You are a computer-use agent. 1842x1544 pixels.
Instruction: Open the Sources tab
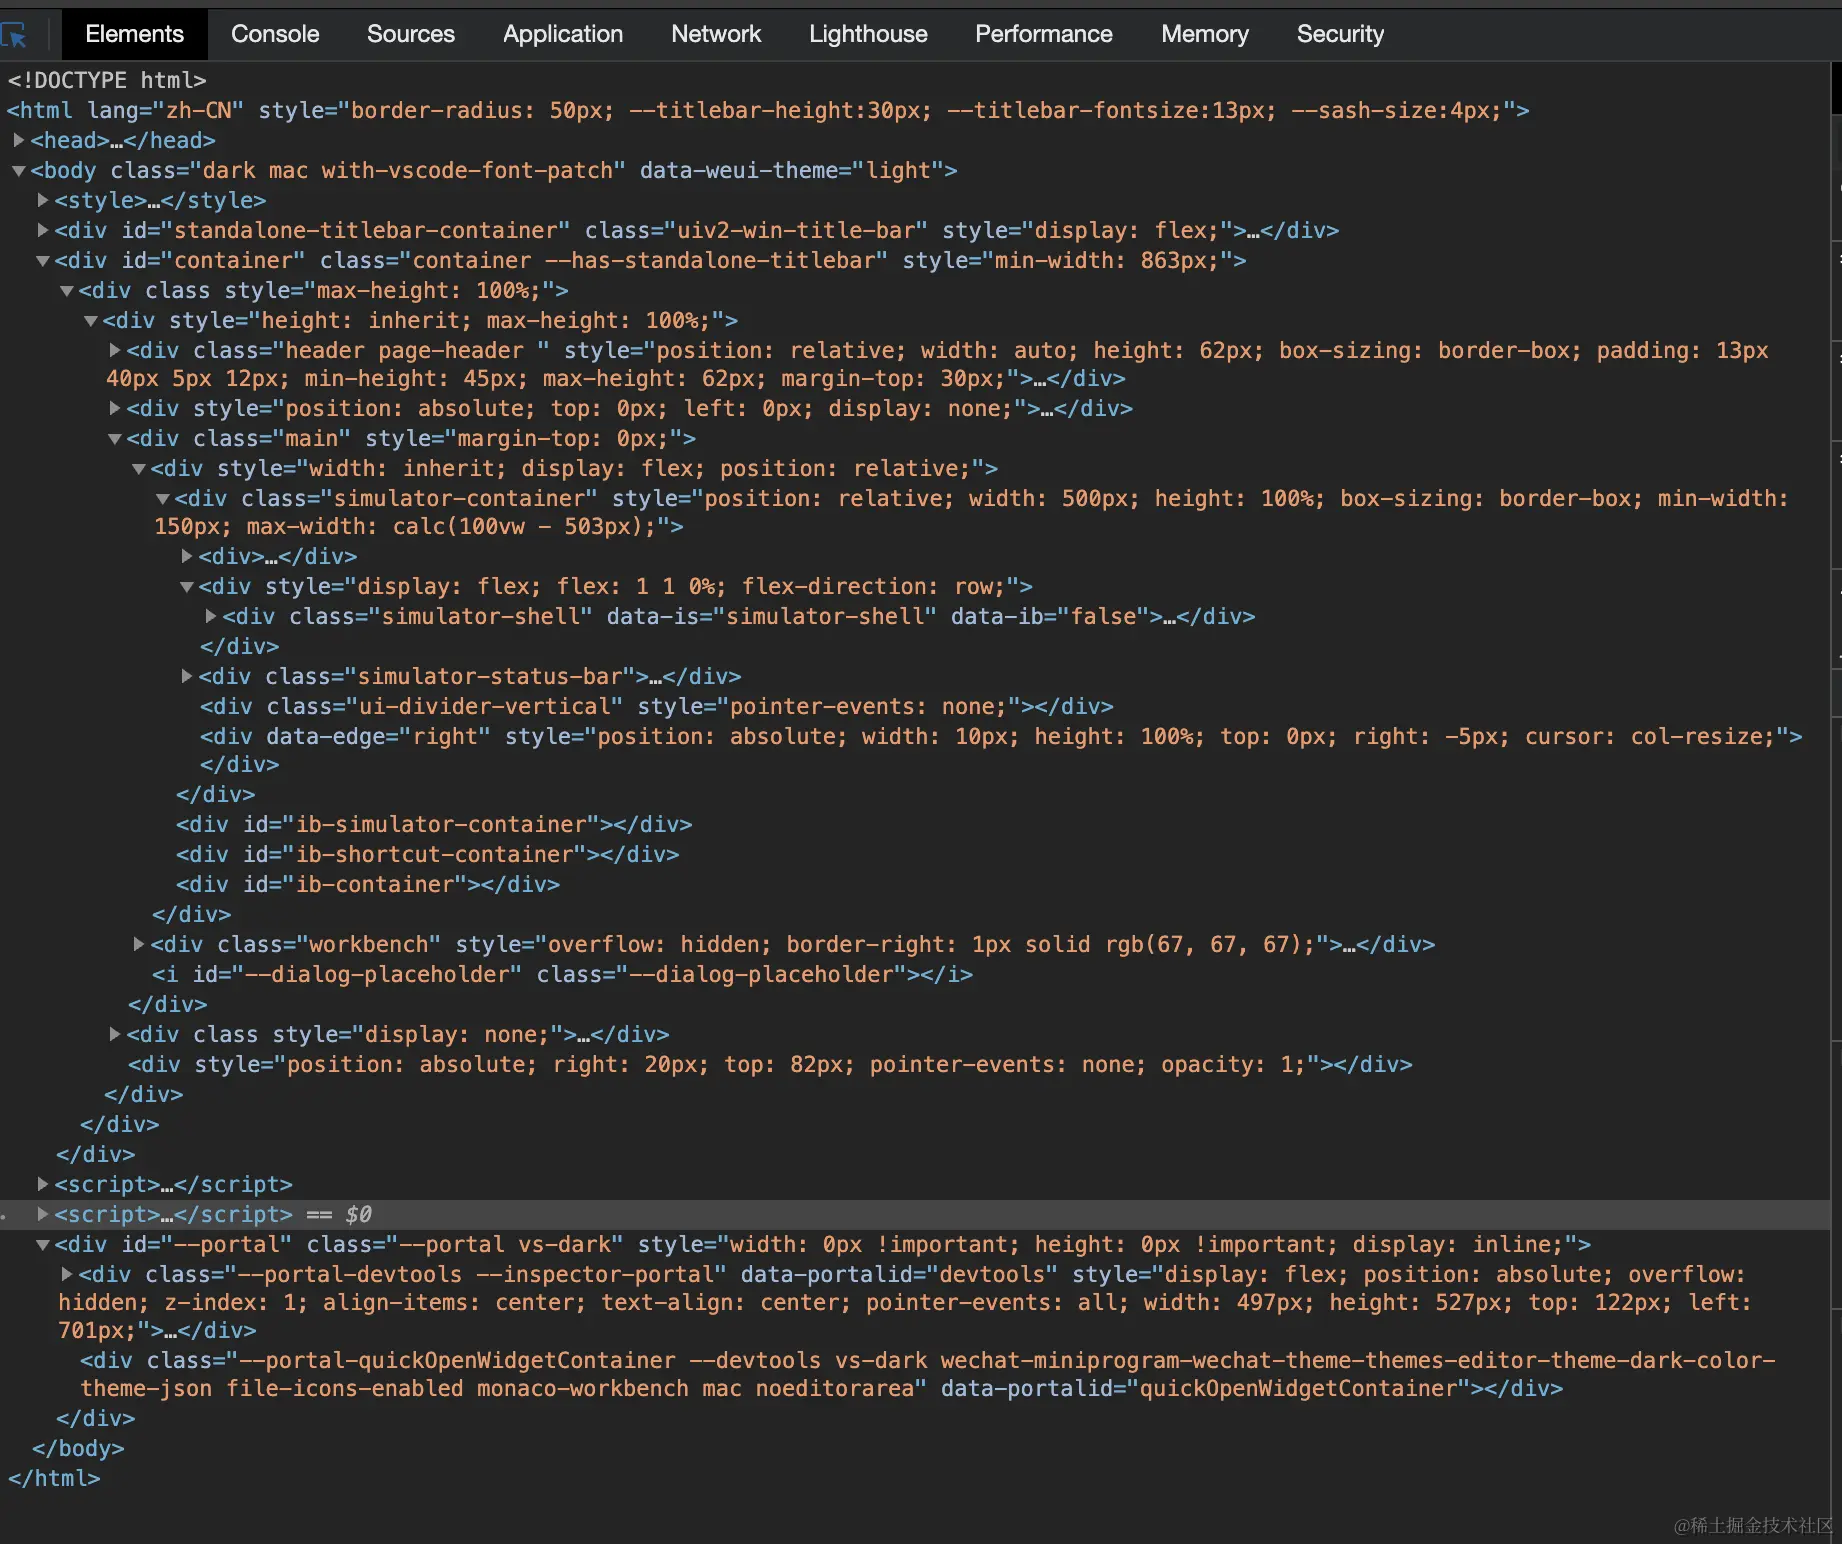[410, 34]
